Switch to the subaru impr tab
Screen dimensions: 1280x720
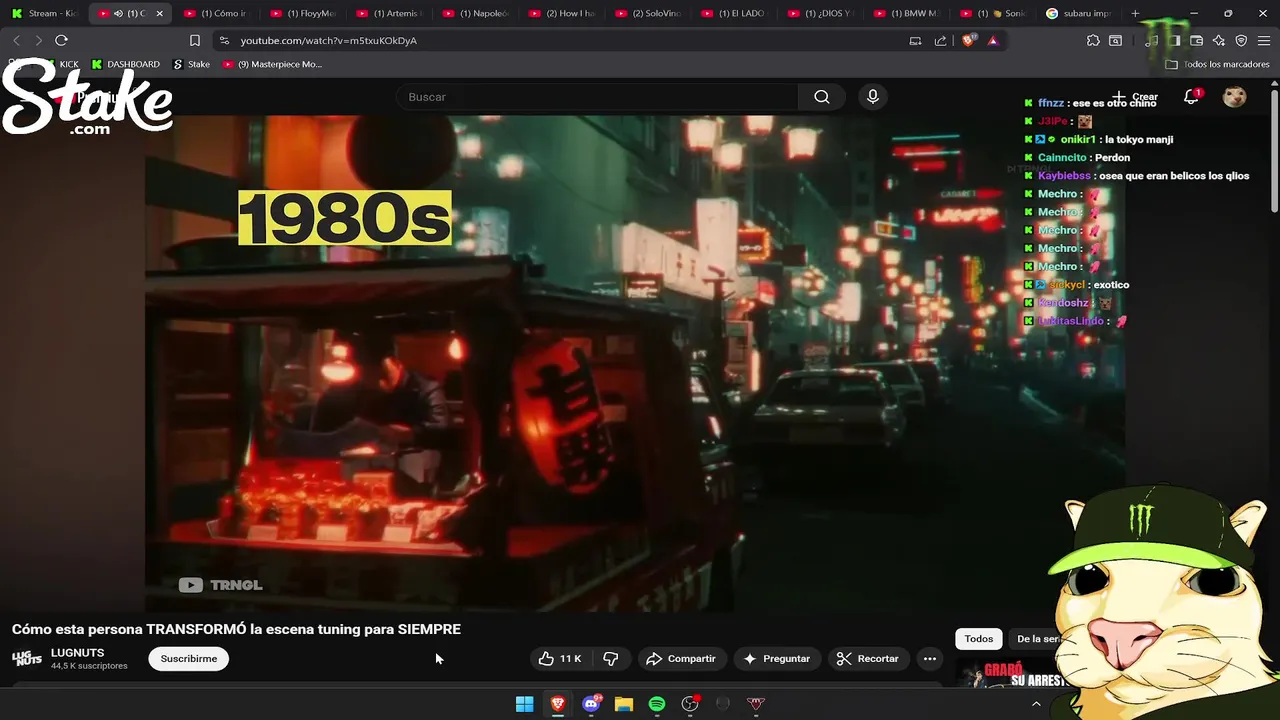[x=1080, y=13]
